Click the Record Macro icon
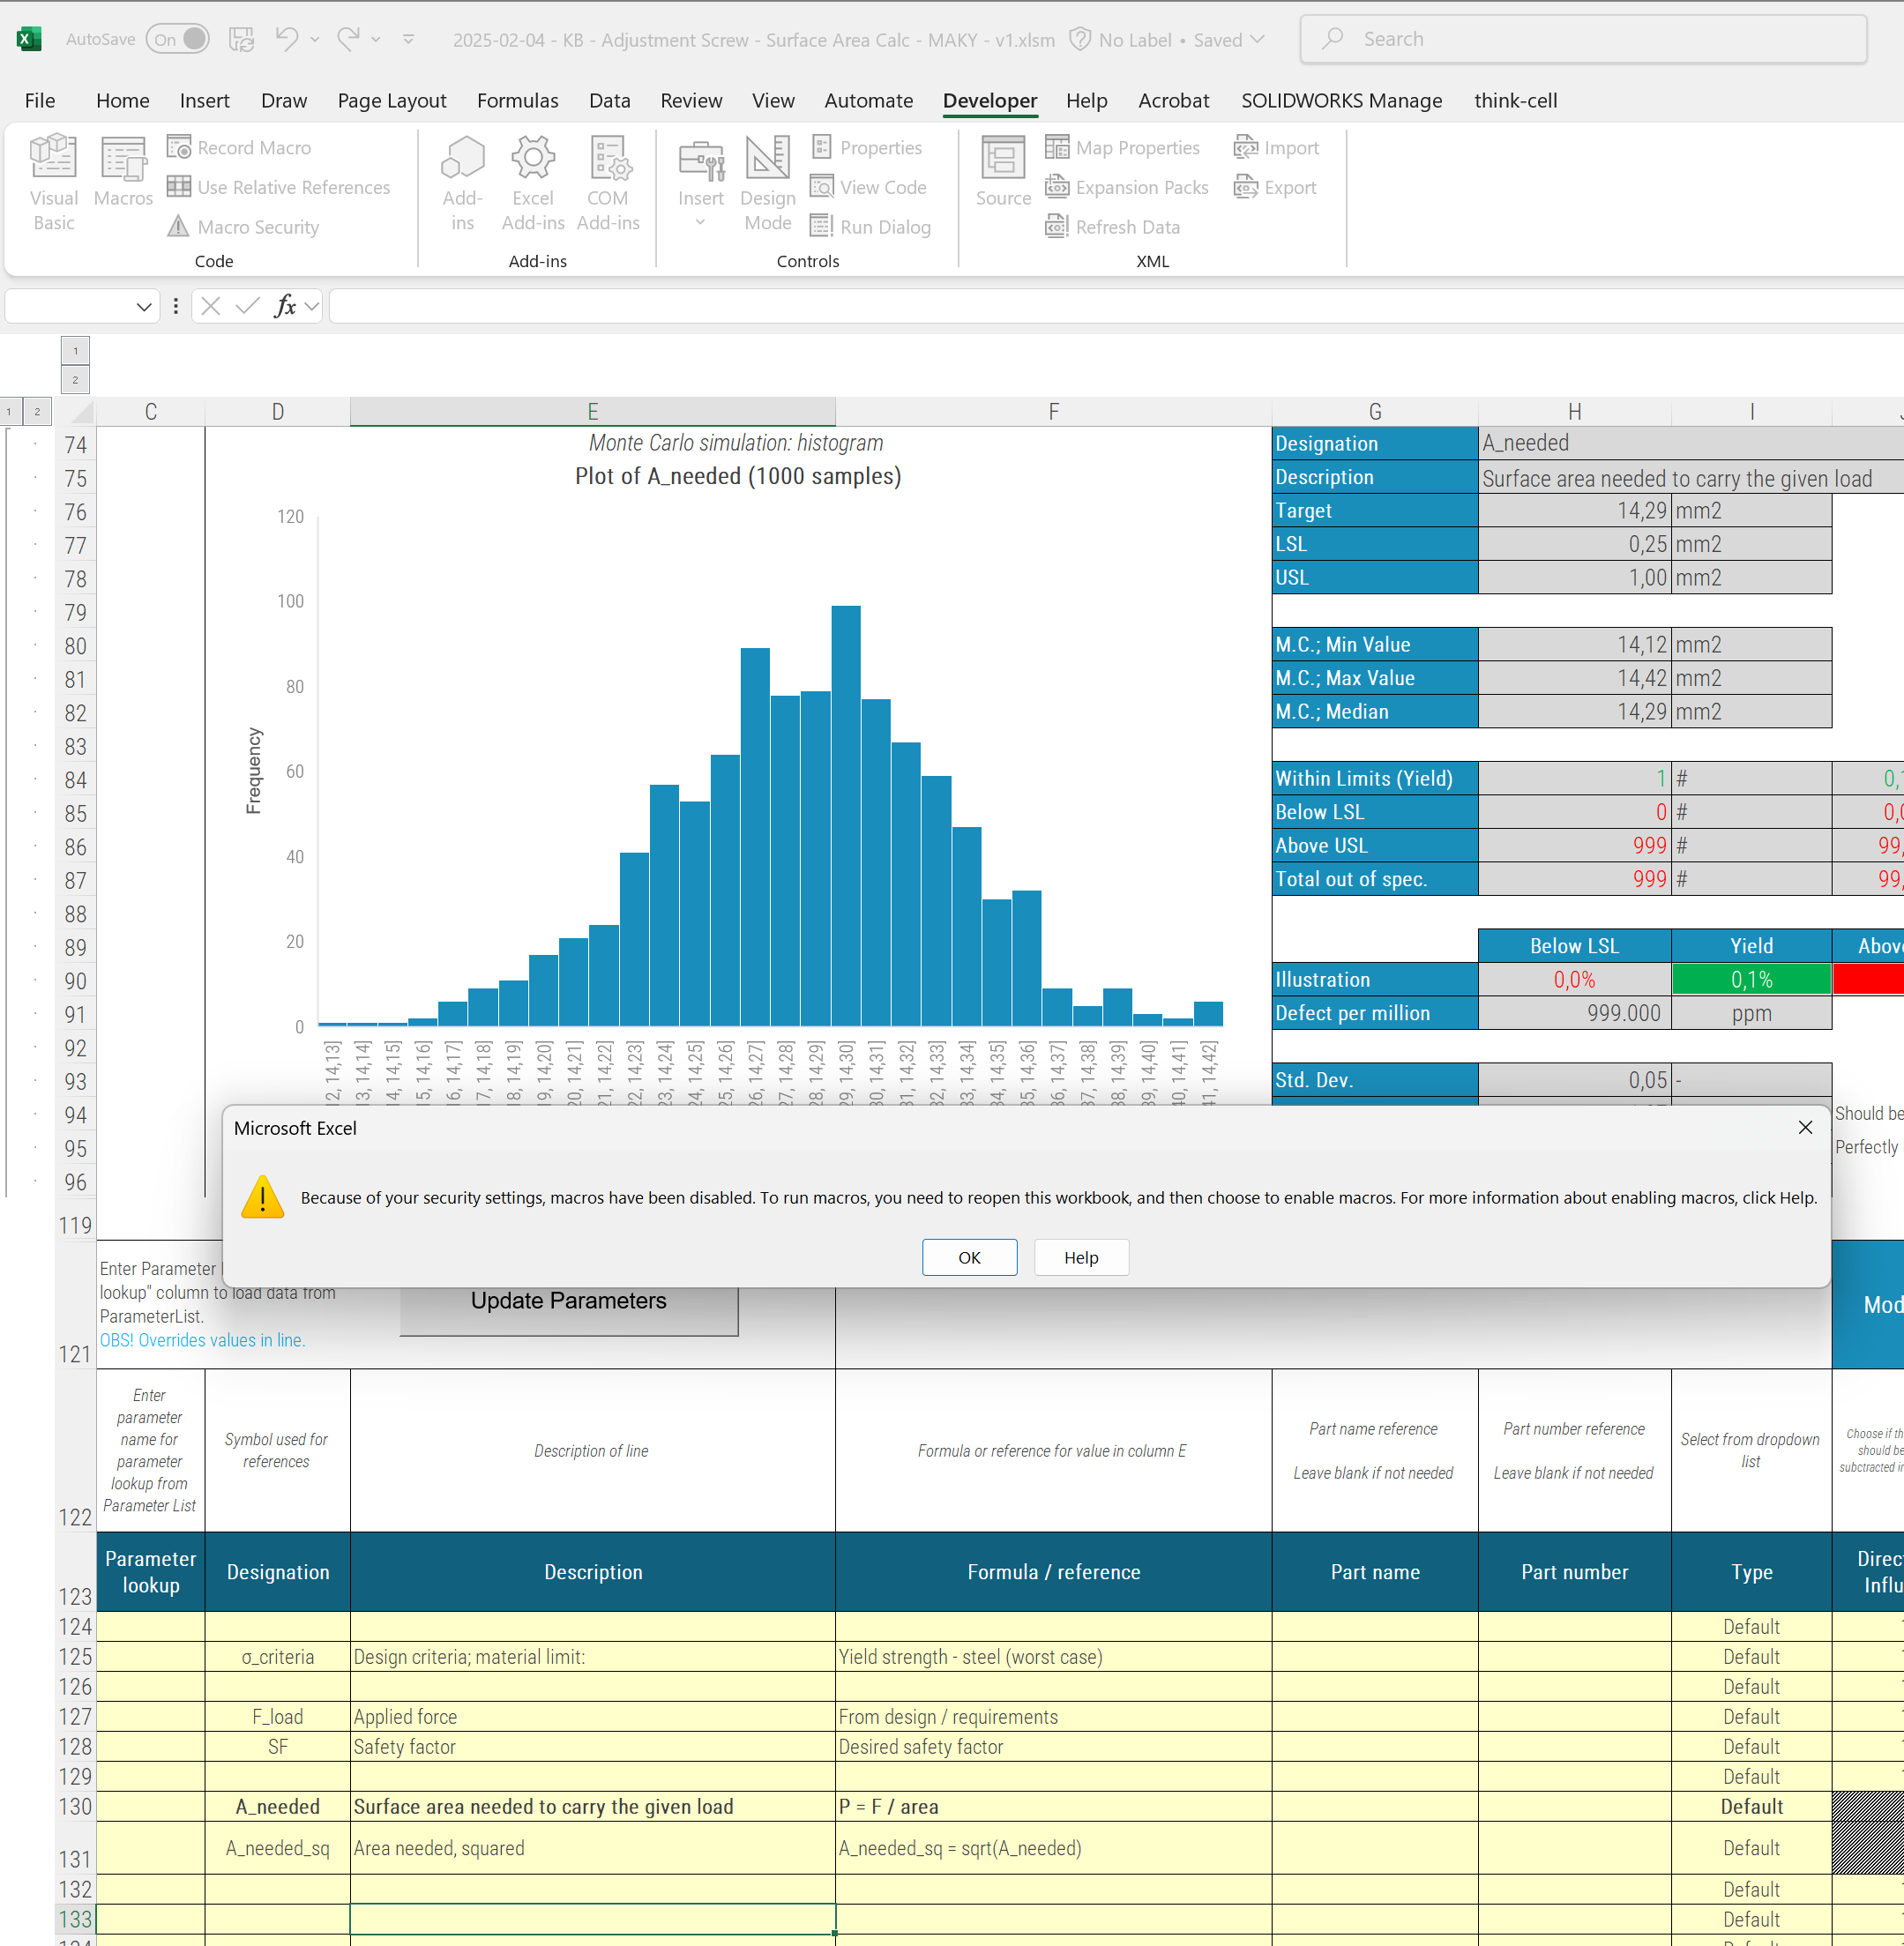This screenshot has height=1946, width=1904. pos(180,146)
